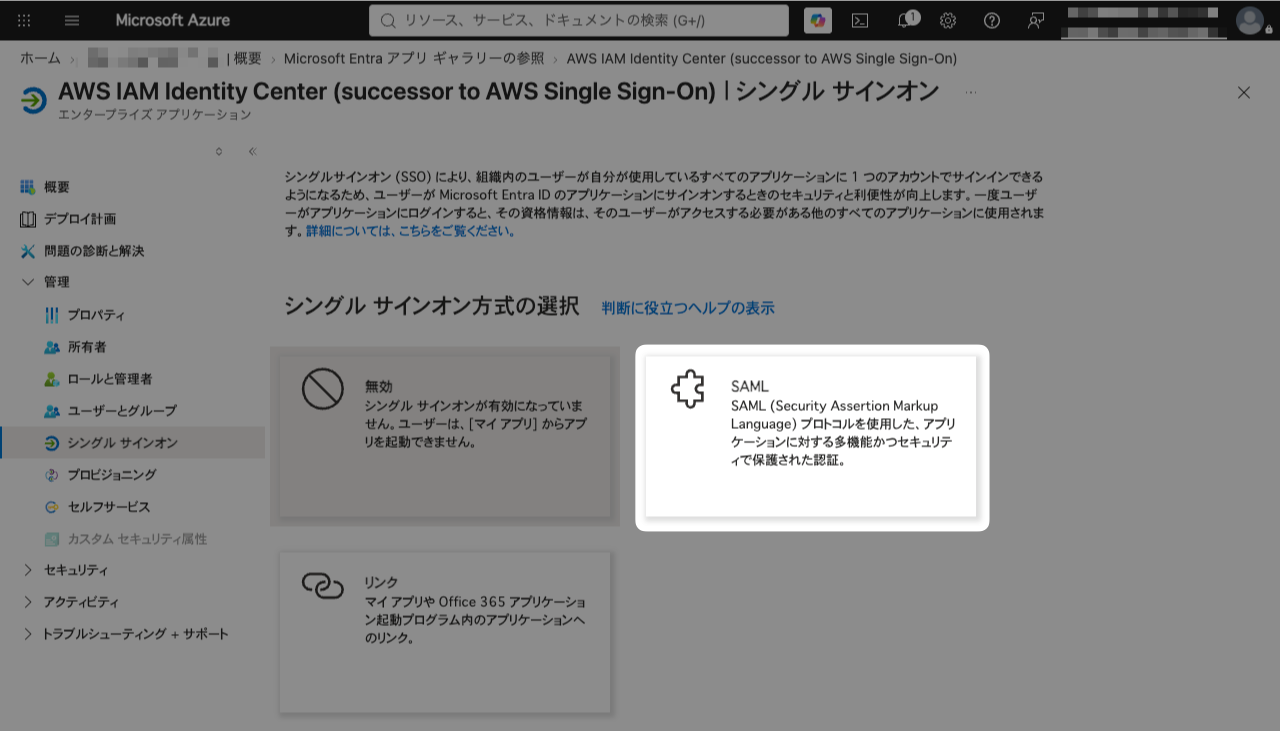Click the リンク chain icon
The height and width of the screenshot is (731, 1280).
[x=323, y=586]
